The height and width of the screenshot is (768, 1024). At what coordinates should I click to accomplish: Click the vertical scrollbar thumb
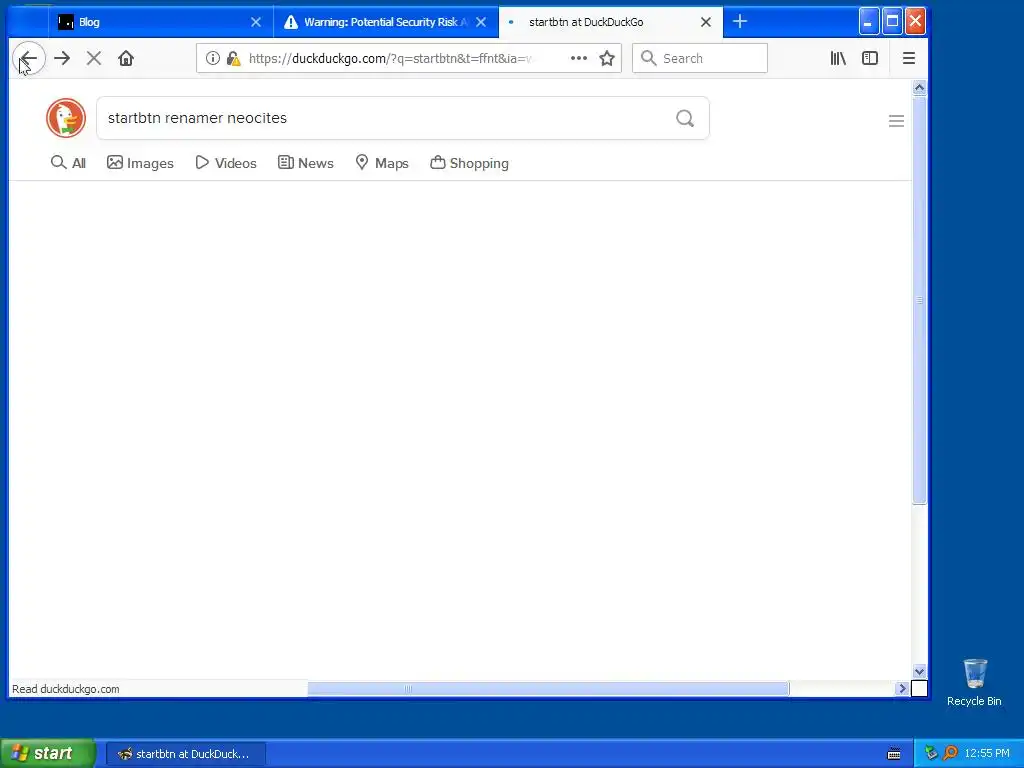(x=920, y=300)
